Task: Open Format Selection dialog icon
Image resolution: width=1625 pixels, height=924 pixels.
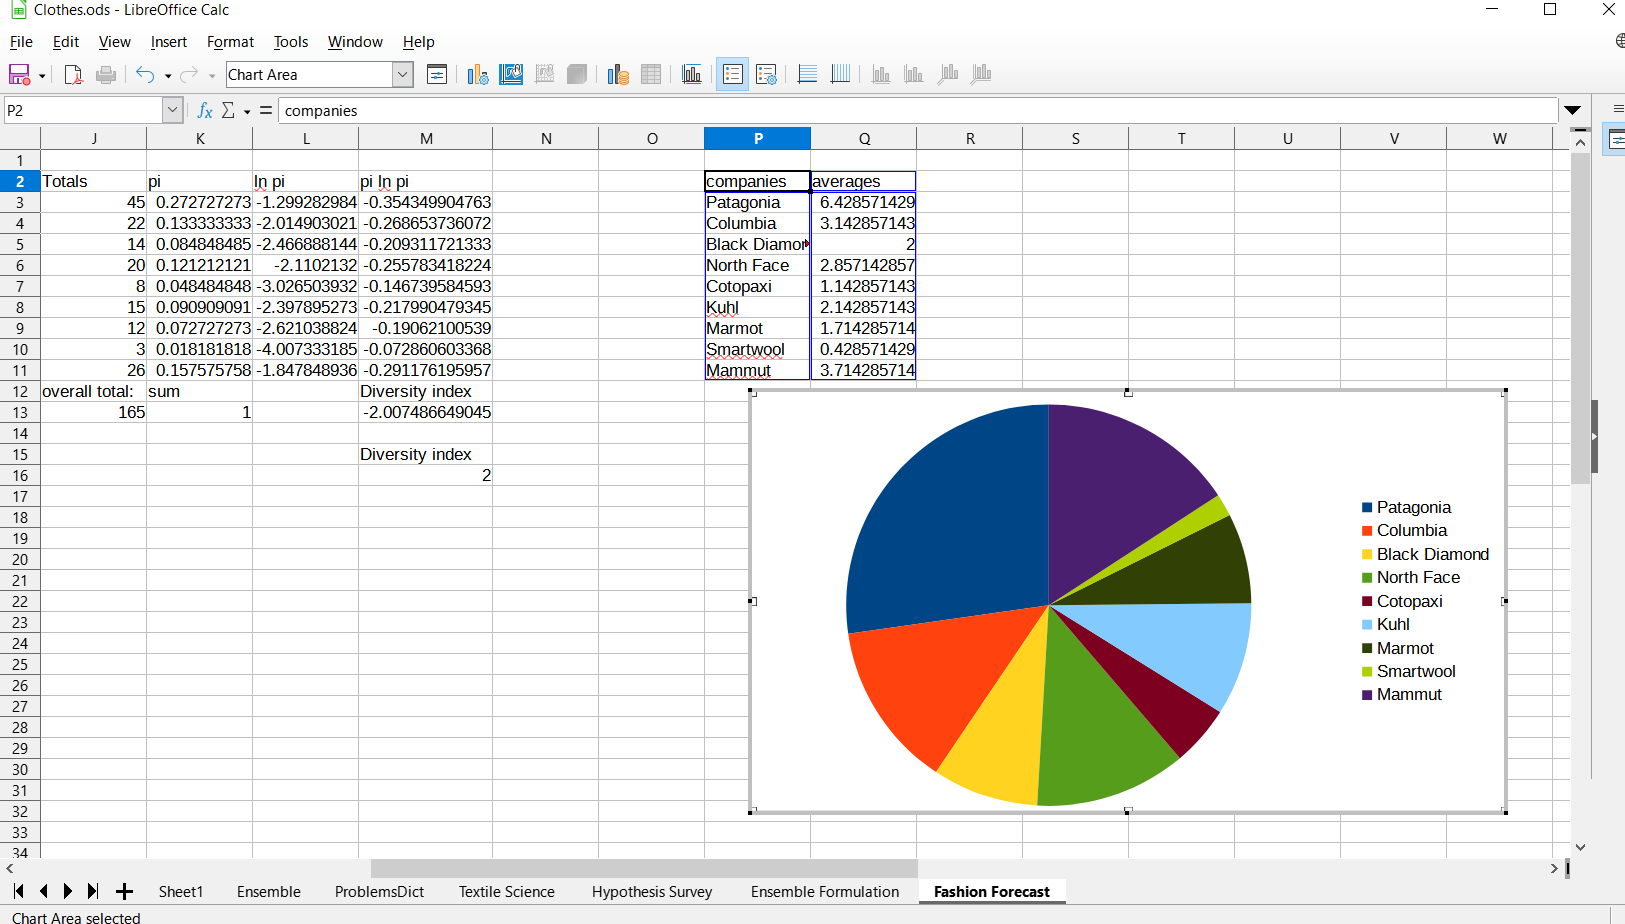Action: tap(437, 75)
